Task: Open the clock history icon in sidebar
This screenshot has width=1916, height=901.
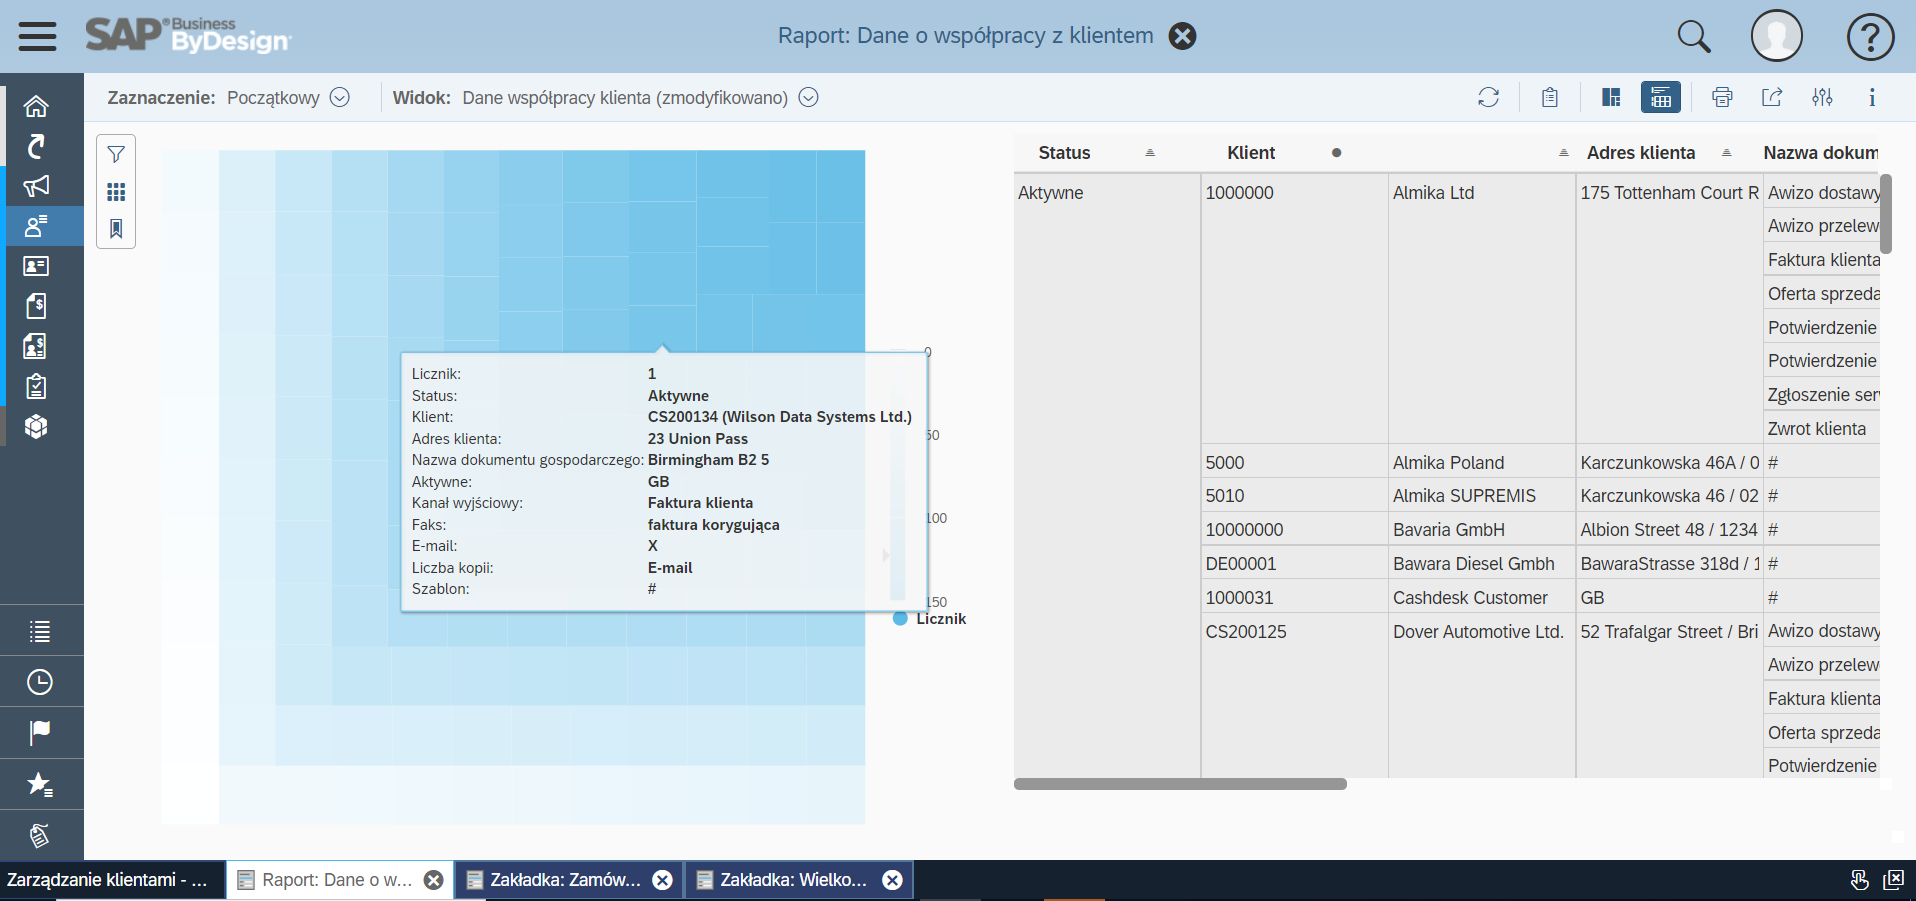Action: click(x=40, y=682)
